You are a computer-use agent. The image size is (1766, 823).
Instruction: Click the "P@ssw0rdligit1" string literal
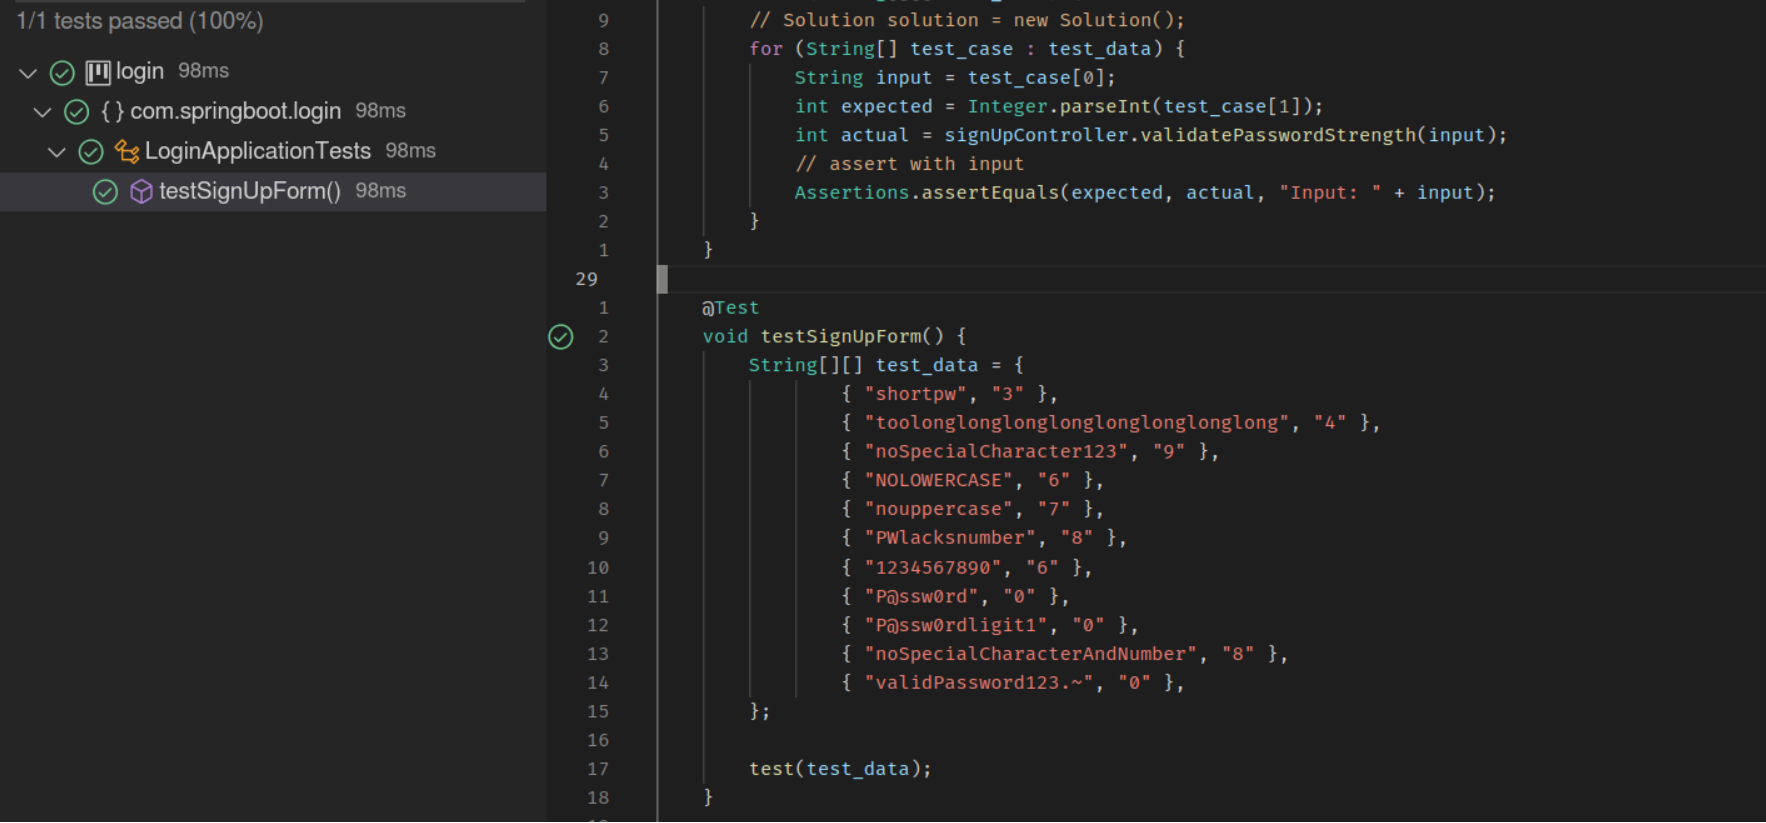[956, 626]
